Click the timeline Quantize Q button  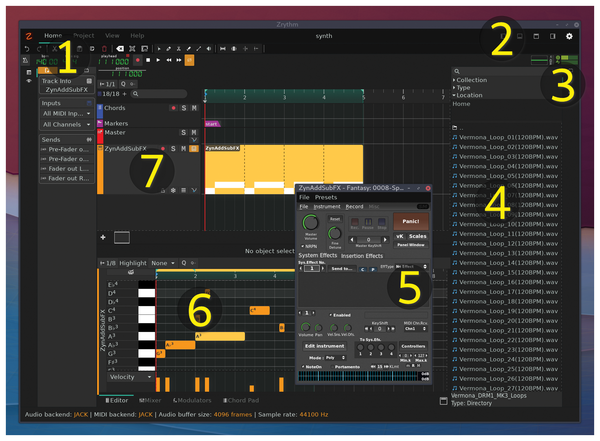[123, 84]
